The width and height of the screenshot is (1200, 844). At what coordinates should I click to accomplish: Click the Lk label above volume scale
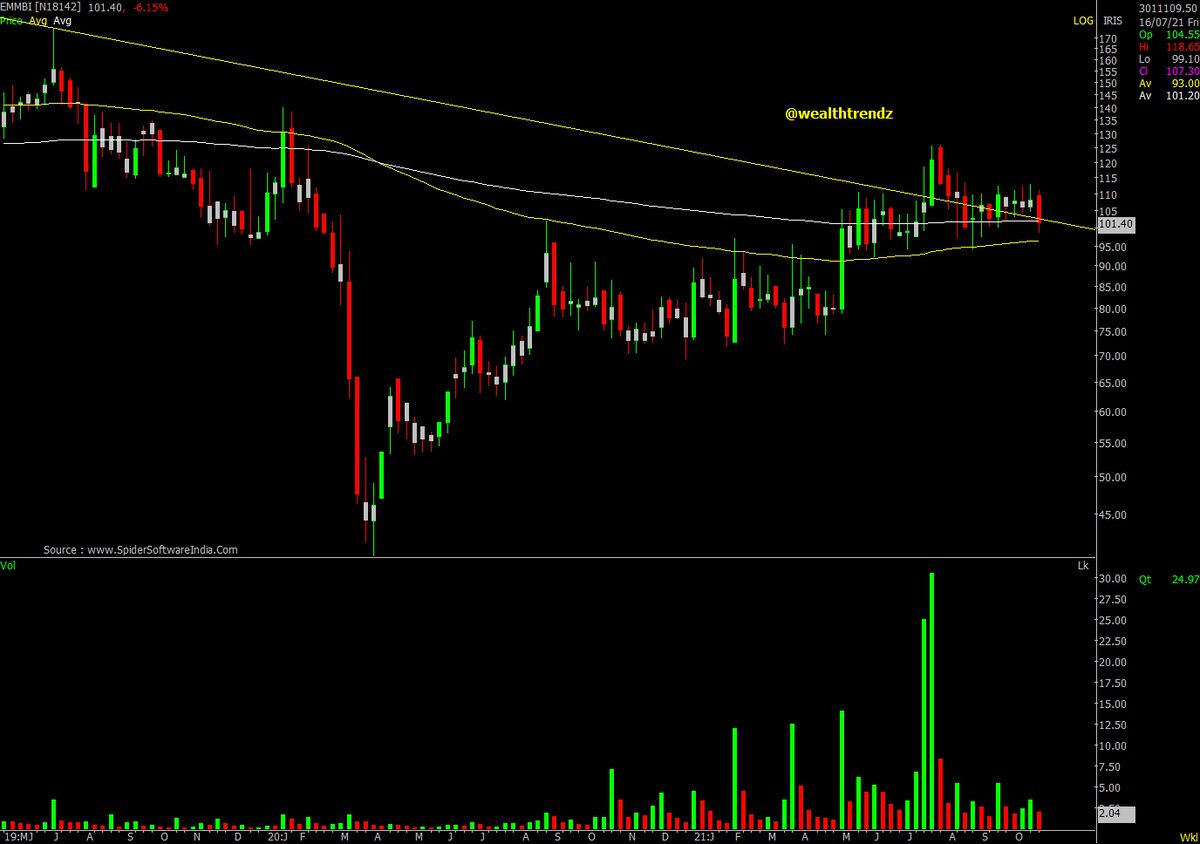pyautogui.click(x=1083, y=565)
